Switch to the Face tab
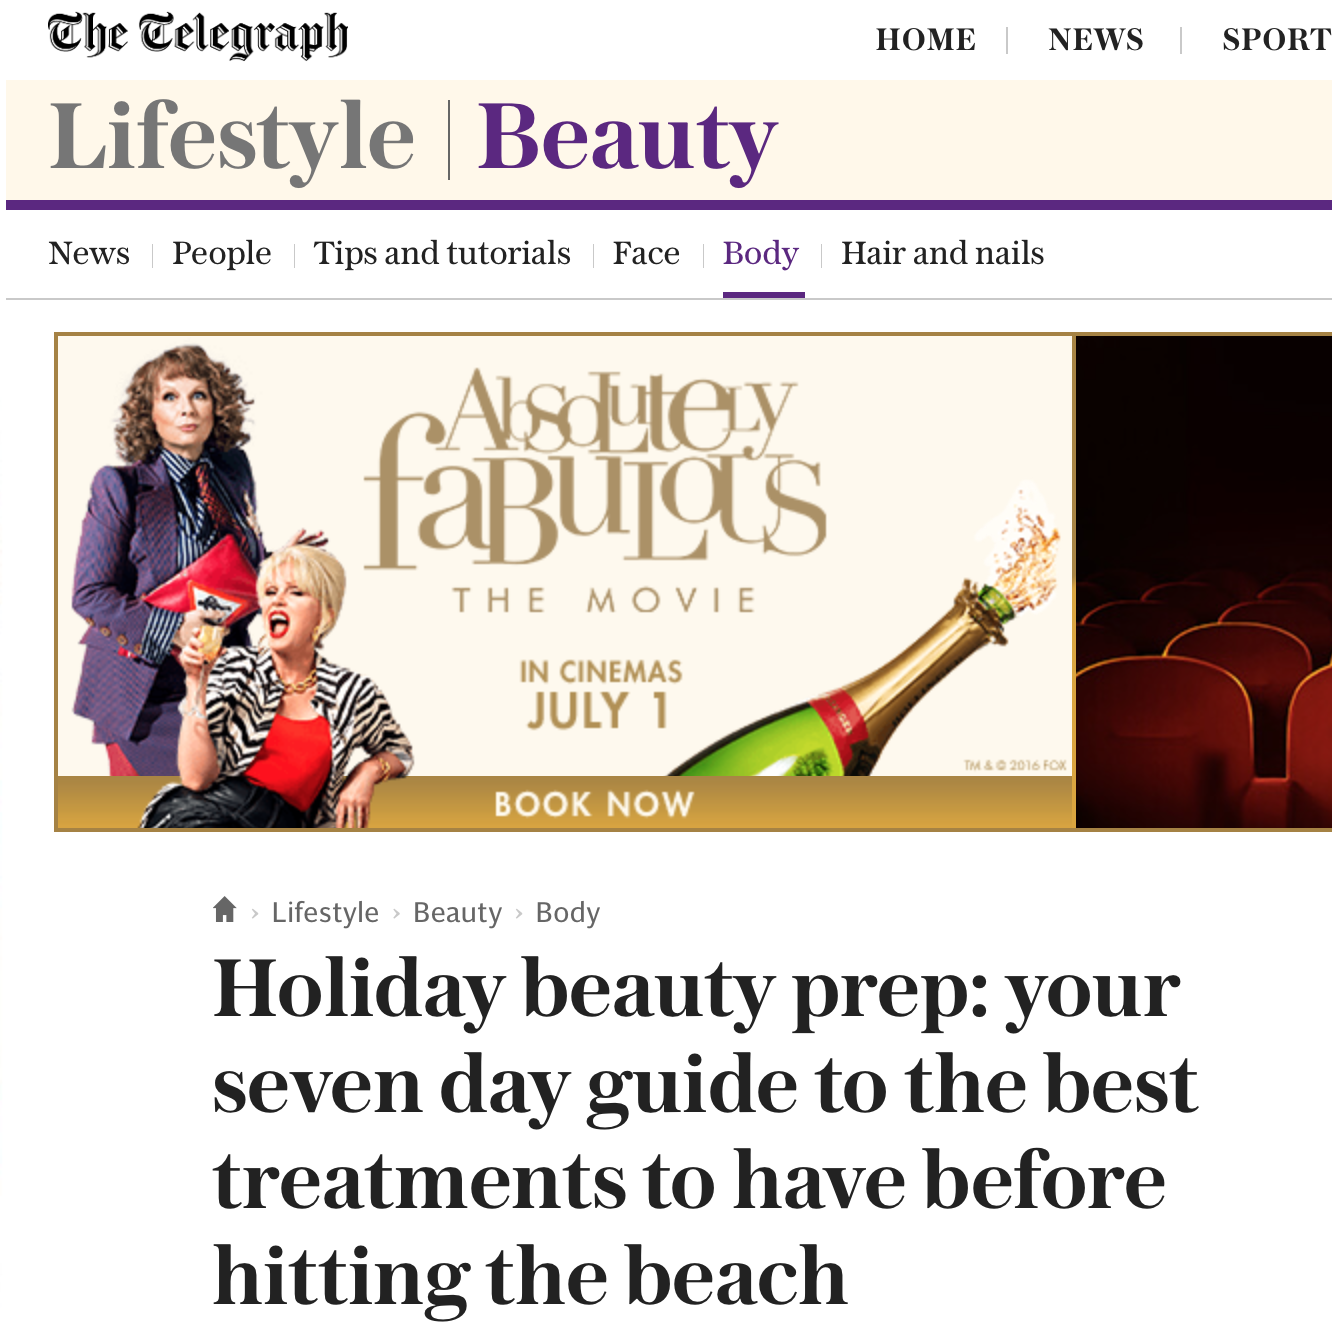1332x1334 pixels. (646, 253)
